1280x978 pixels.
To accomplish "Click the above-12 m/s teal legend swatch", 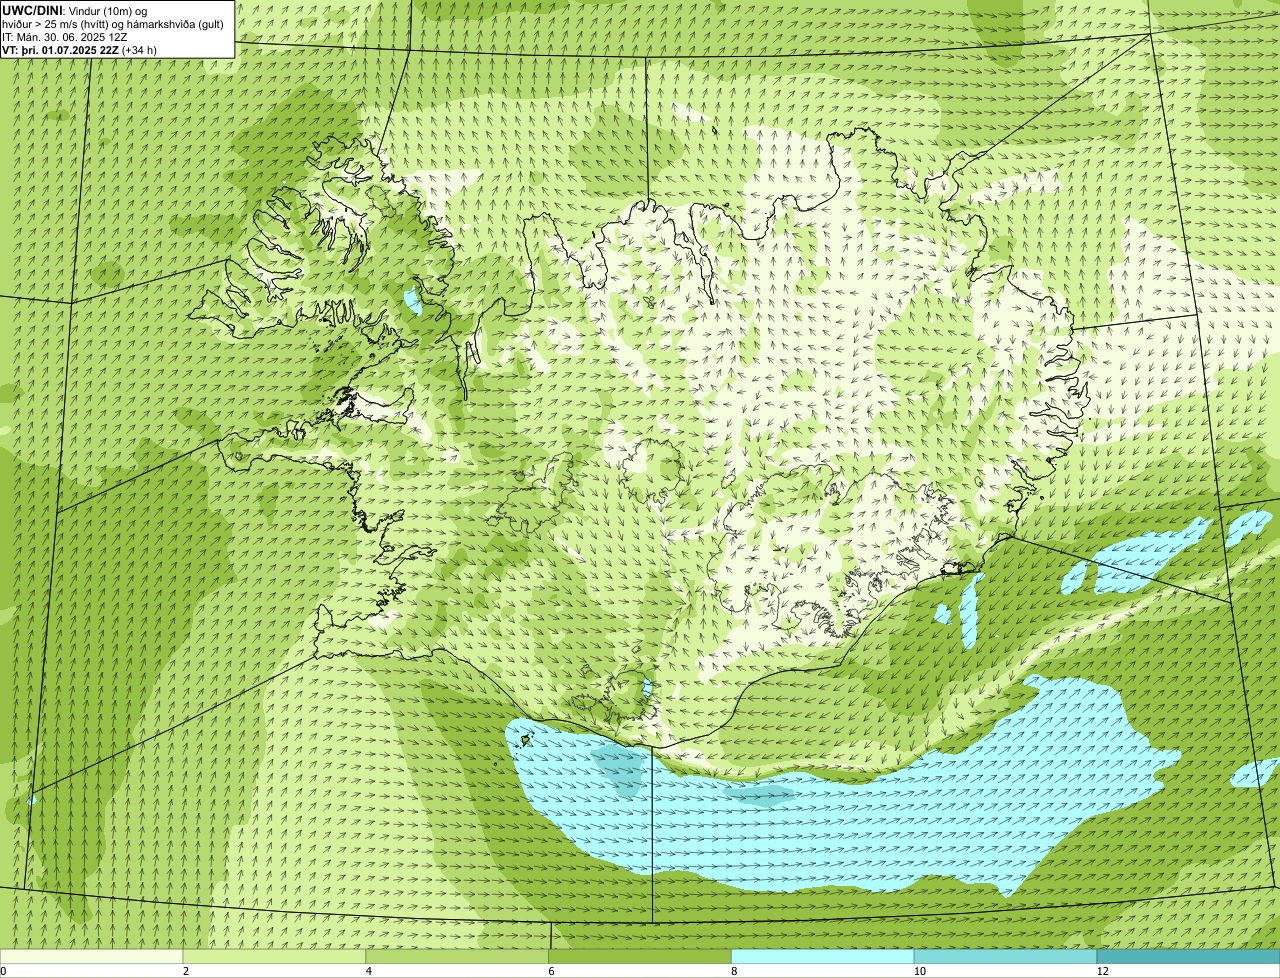I will click(1188, 956).
